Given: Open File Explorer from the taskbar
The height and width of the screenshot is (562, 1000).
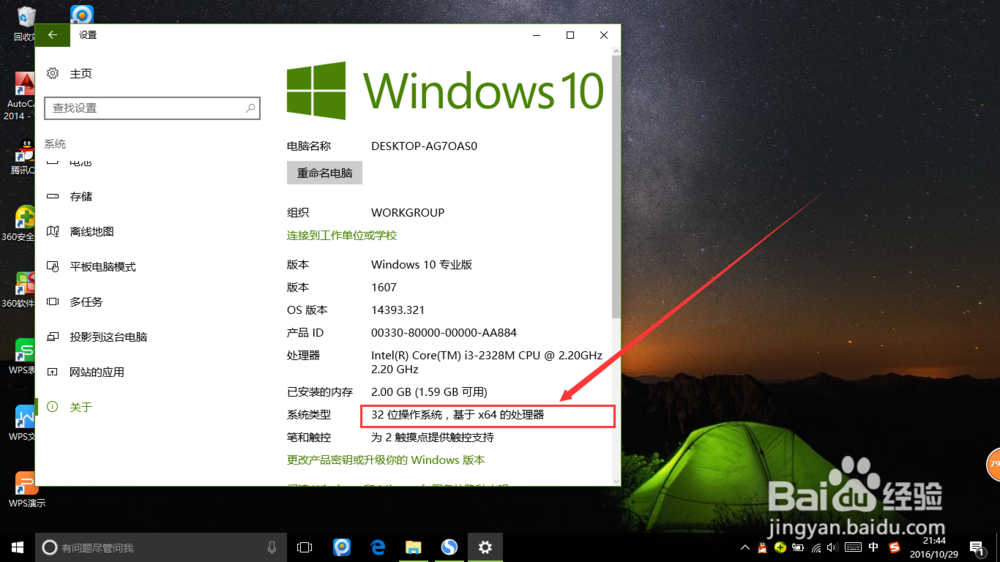Looking at the screenshot, I should click(413, 547).
